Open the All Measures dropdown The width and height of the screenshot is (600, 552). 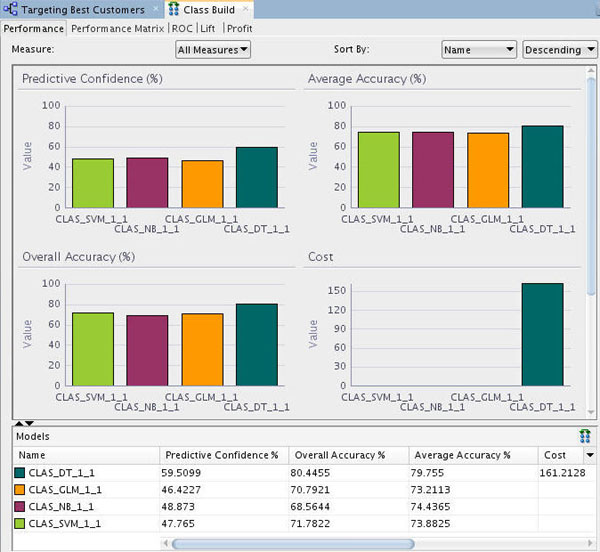click(x=213, y=49)
